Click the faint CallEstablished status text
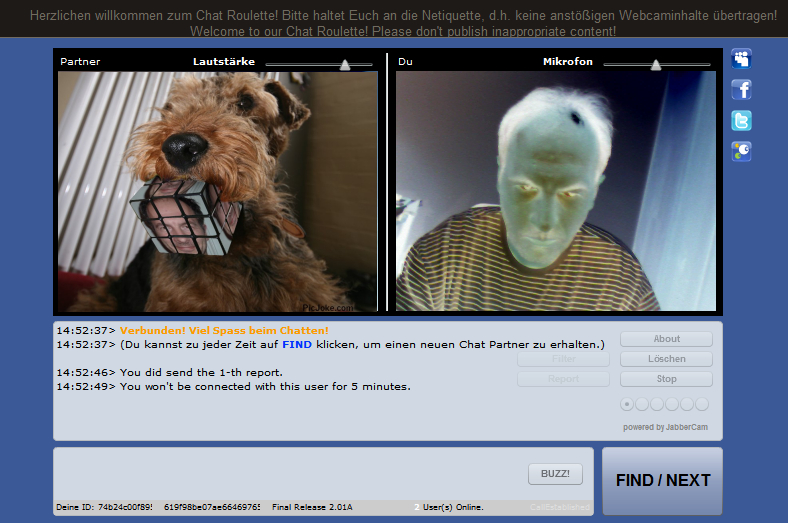Image resolution: width=788 pixels, height=523 pixels. [560, 507]
